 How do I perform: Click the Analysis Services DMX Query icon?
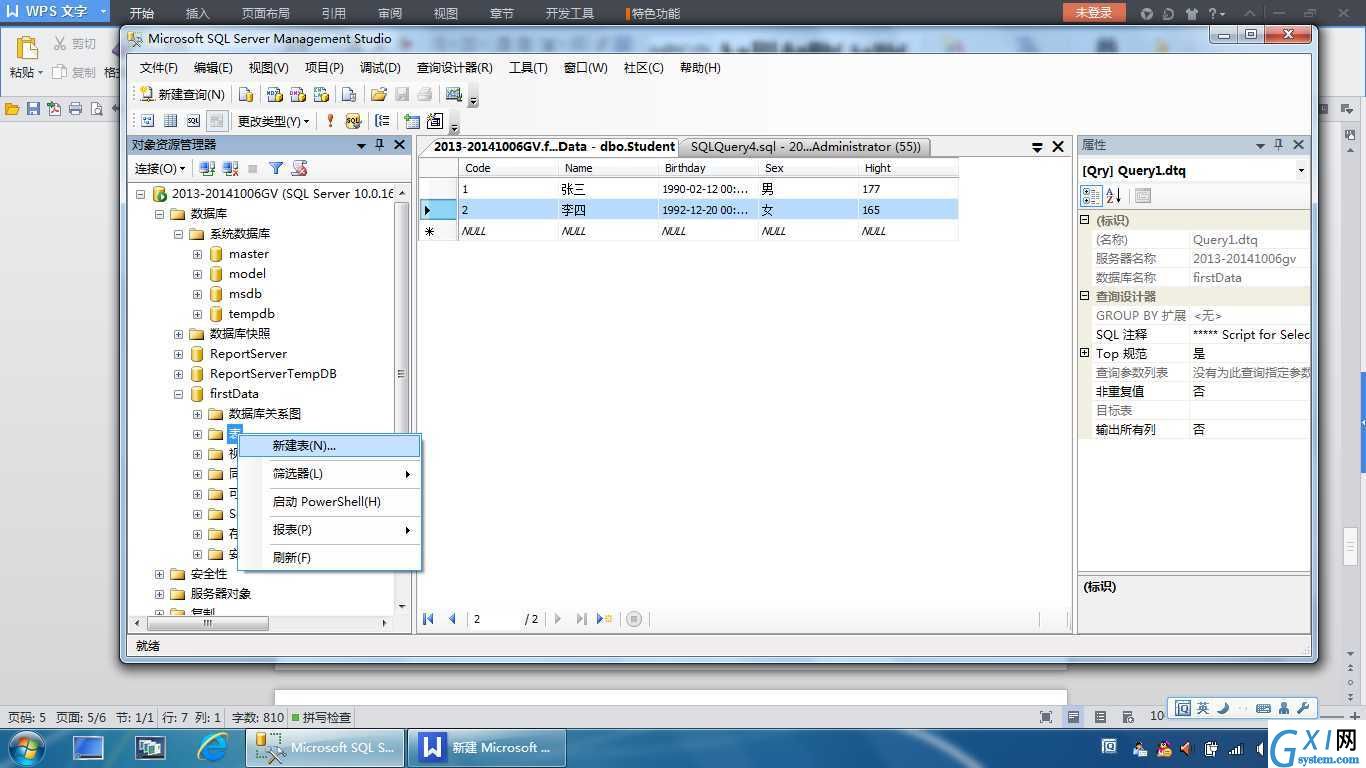pos(297,94)
